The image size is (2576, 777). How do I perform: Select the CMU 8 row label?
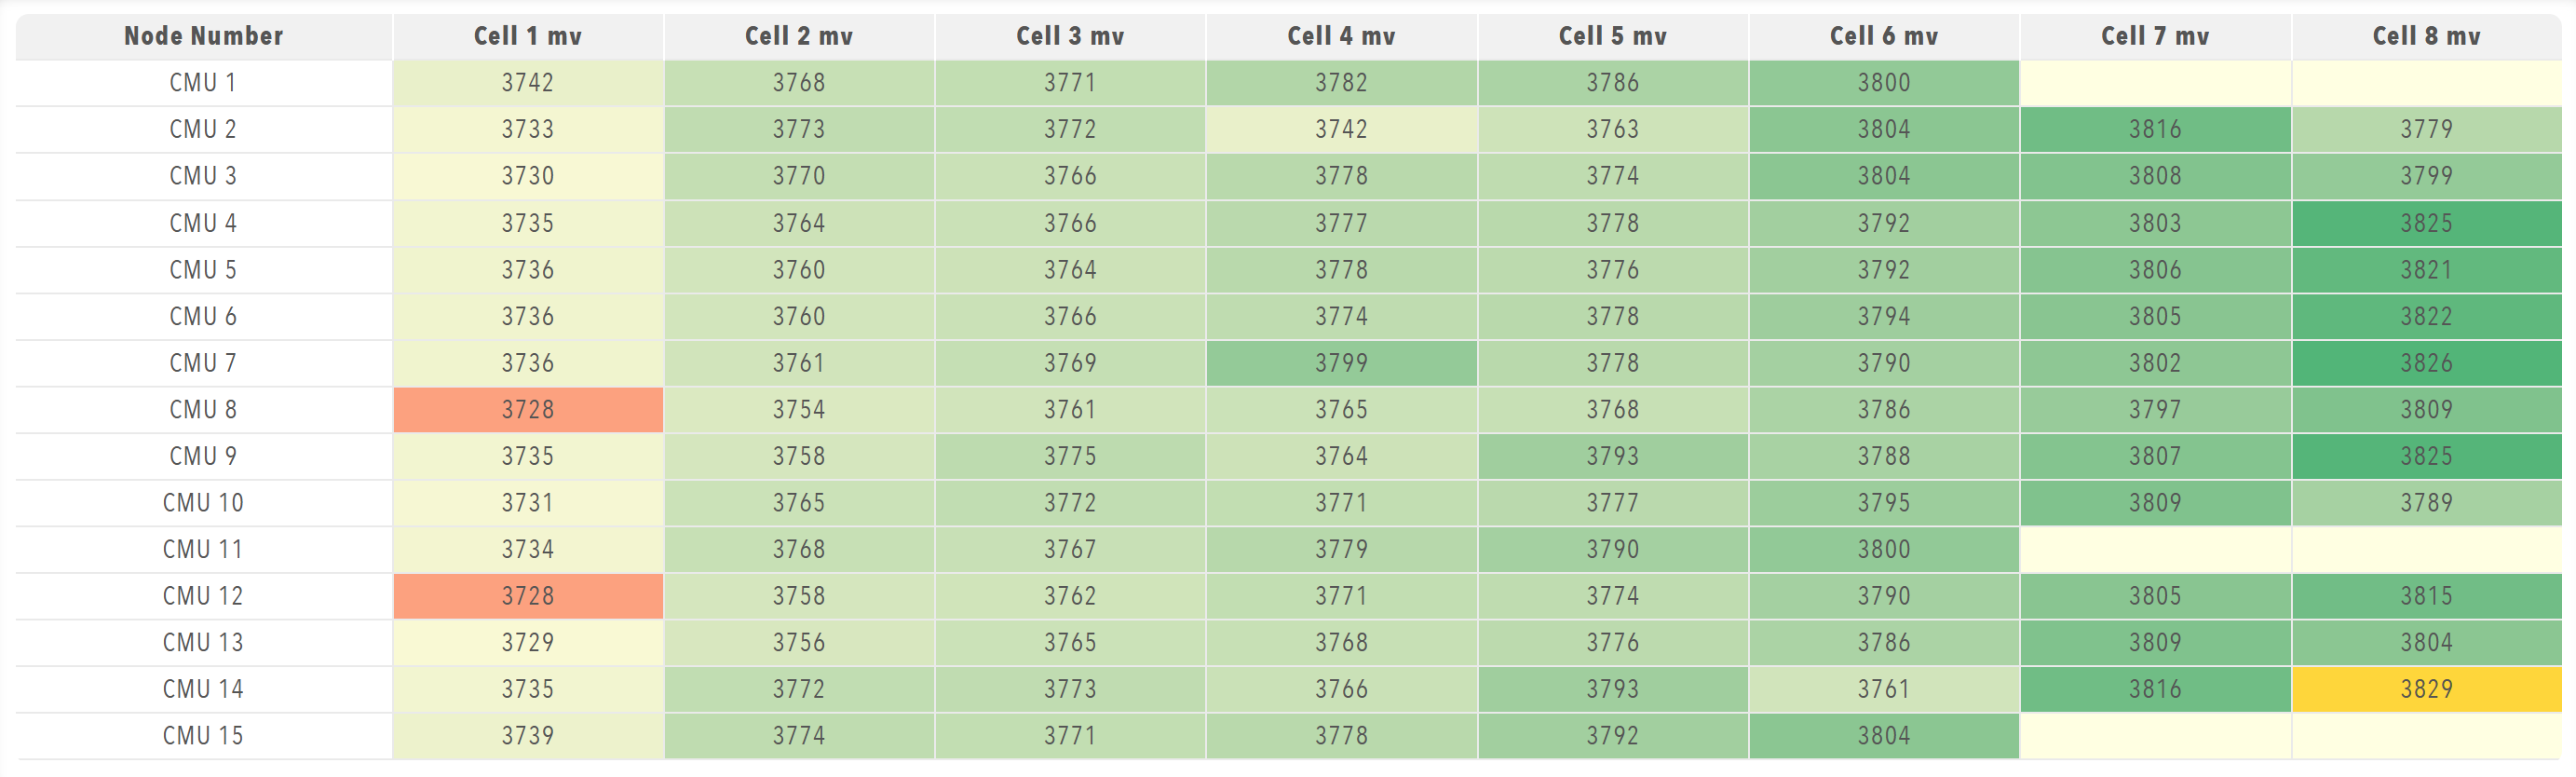tap(203, 410)
